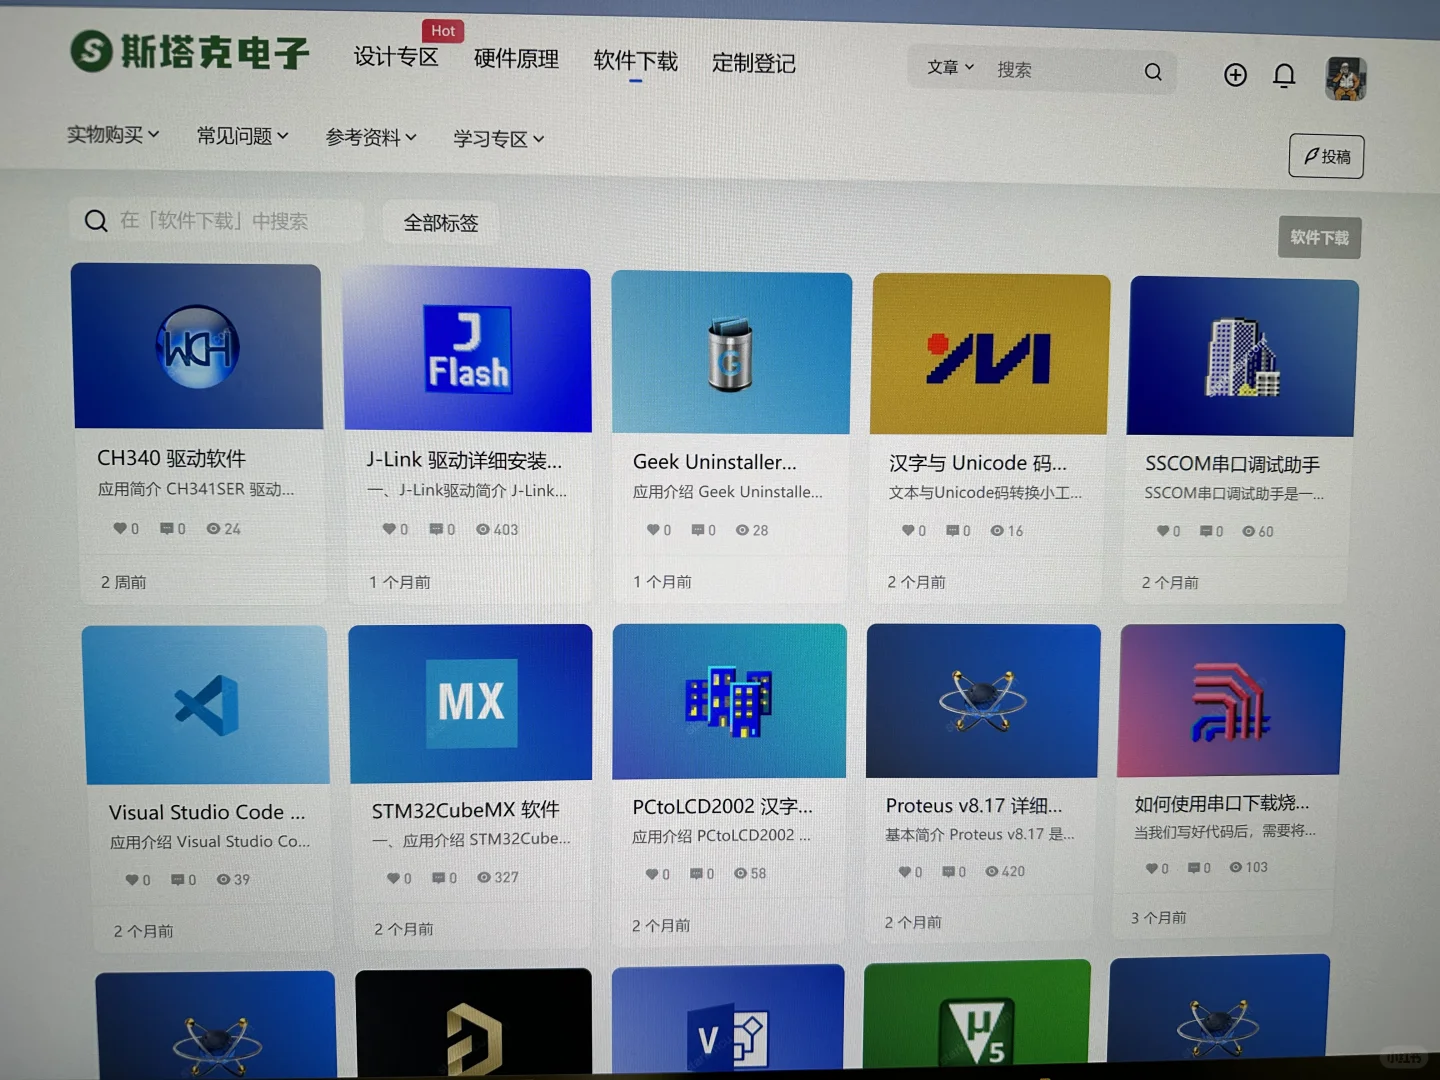The image size is (1440, 1080).
Task: Like the Proteus v8.17 详细 post
Action: (904, 871)
